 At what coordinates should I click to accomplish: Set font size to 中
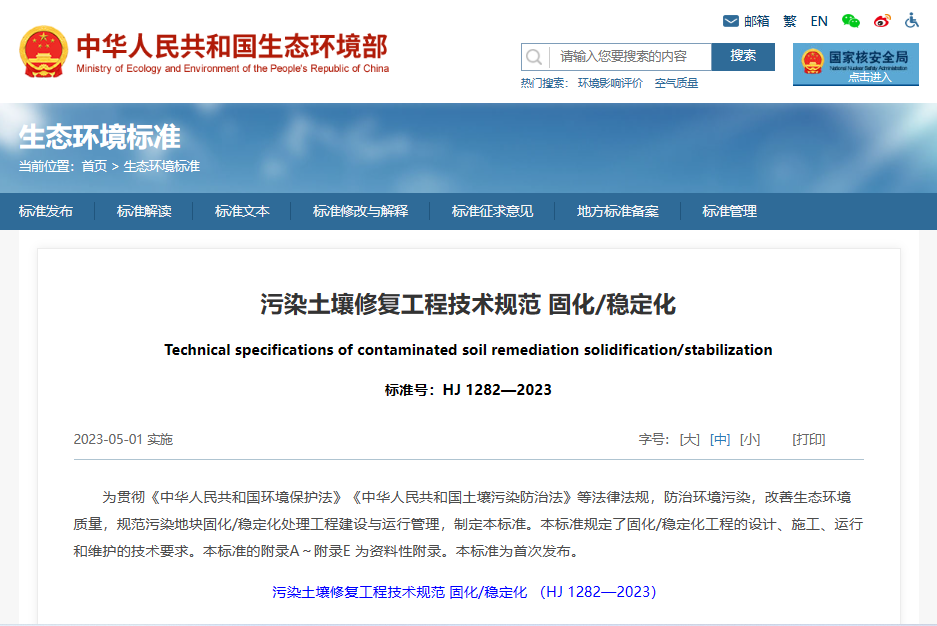(x=719, y=440)
